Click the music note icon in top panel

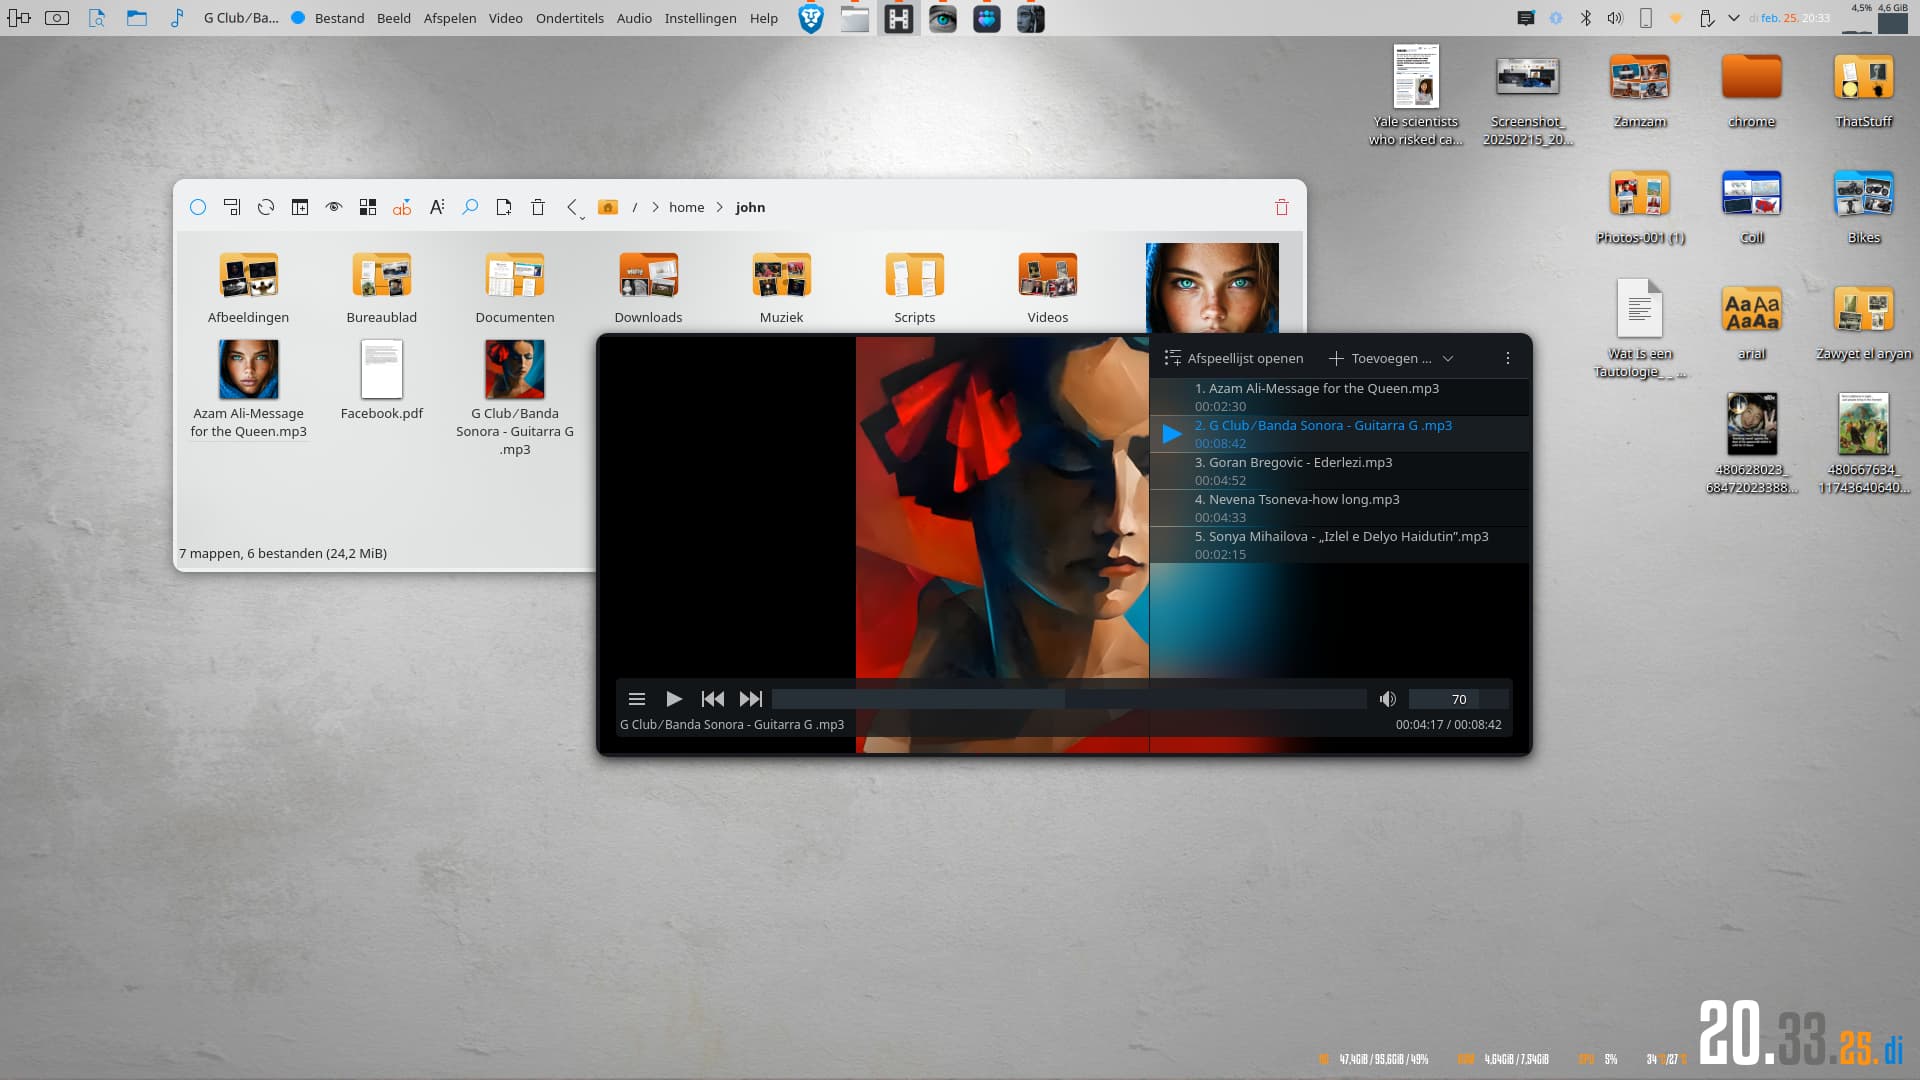click(177, 18)
